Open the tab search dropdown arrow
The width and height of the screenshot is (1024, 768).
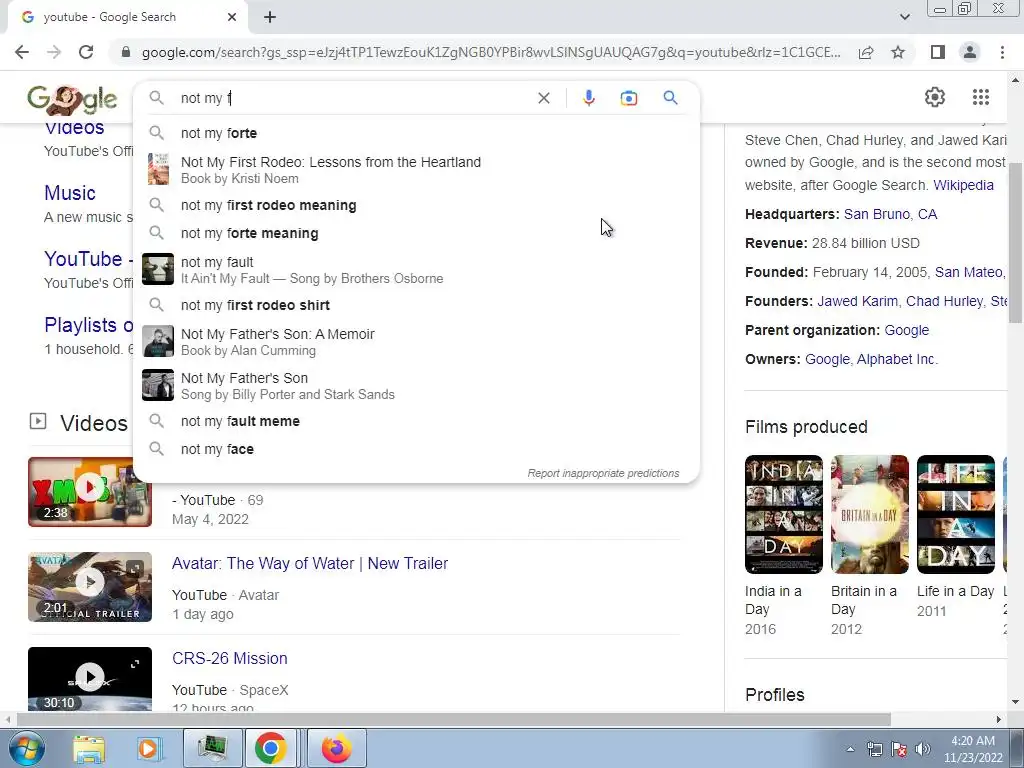(x=904, y=17)
